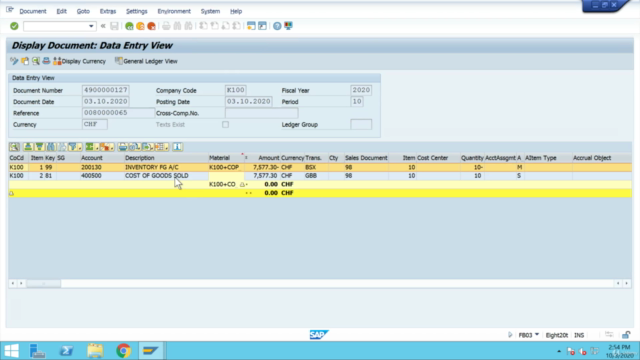Screen dimensions: 640x360
Task: Click the Sales Document column header
Action: click(366, 158)
